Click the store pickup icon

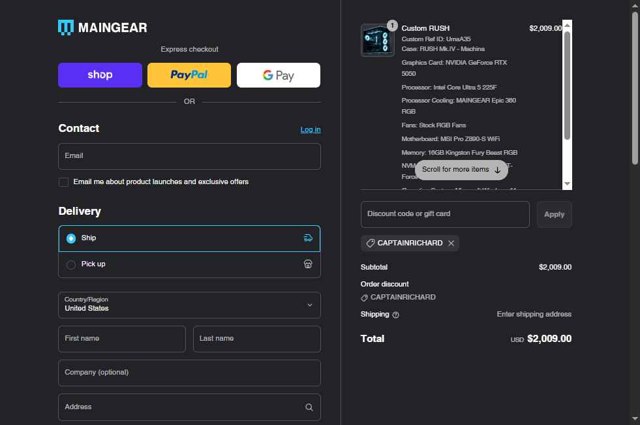308,264
